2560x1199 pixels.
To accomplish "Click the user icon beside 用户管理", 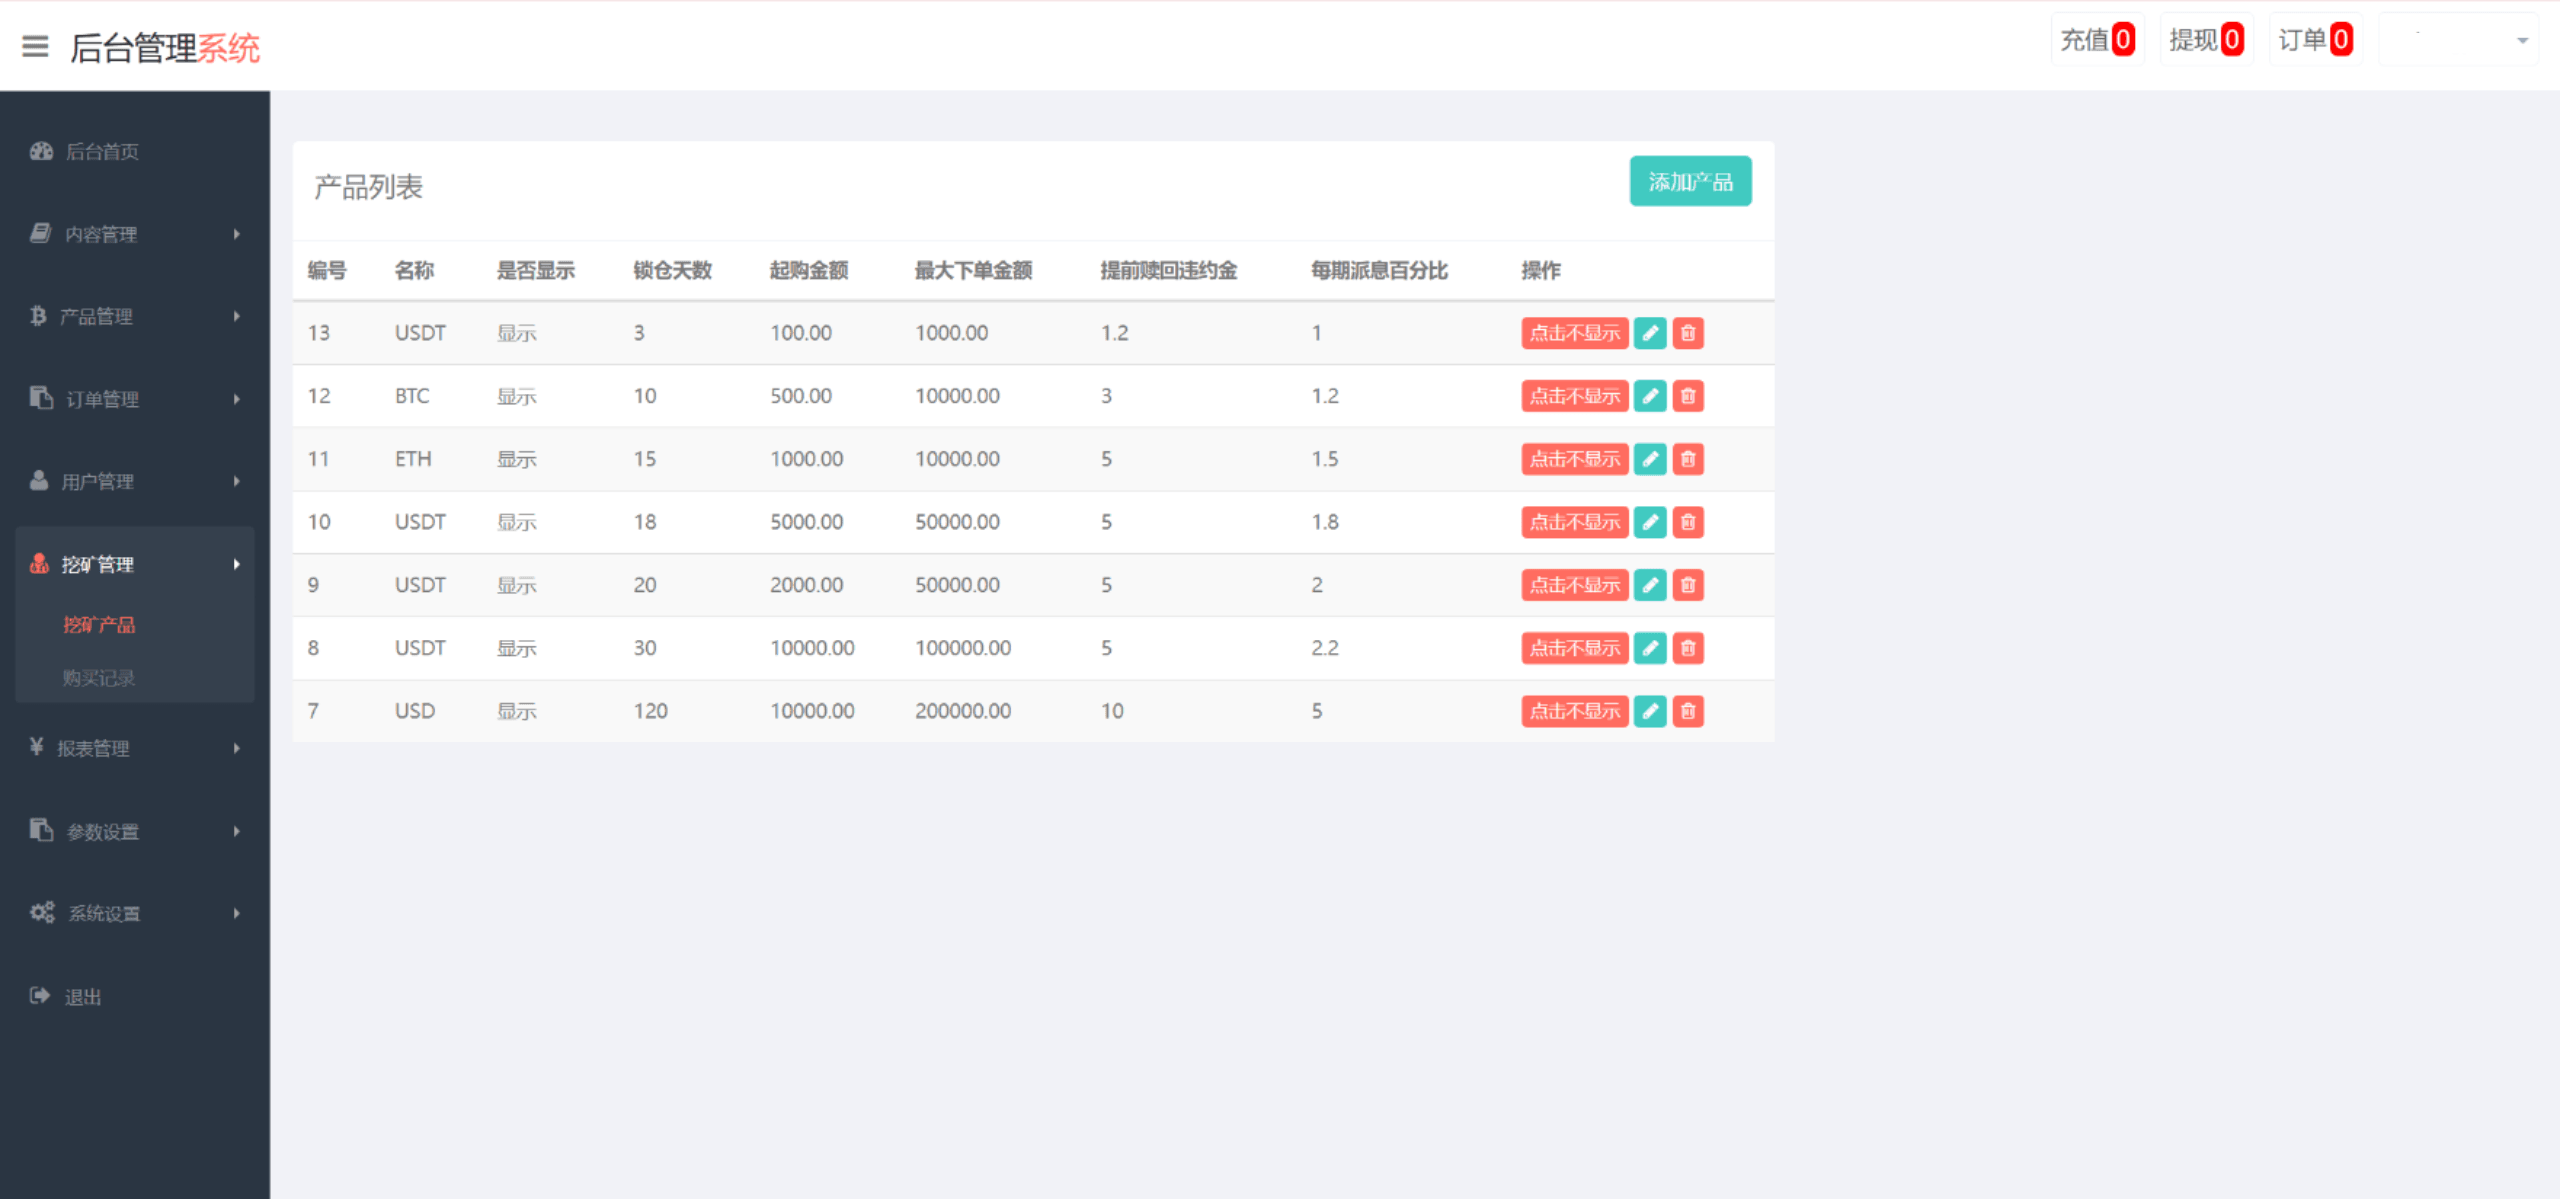I will point(38,480).
